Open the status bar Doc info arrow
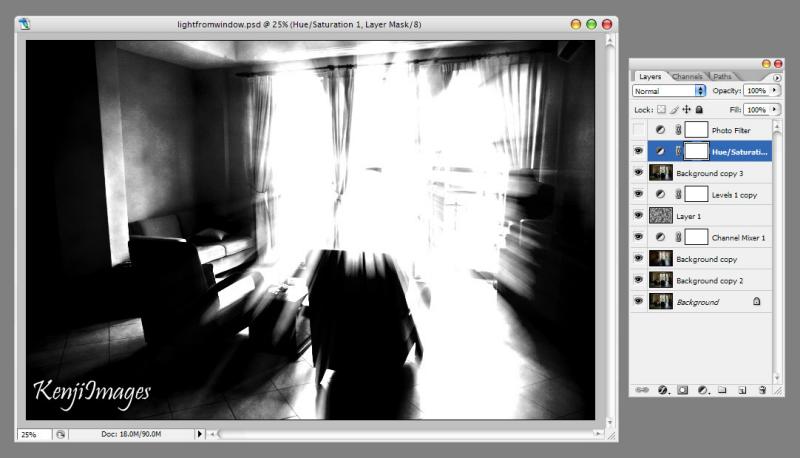This screenshot has height=458, width=800. (x=200, y=434)
